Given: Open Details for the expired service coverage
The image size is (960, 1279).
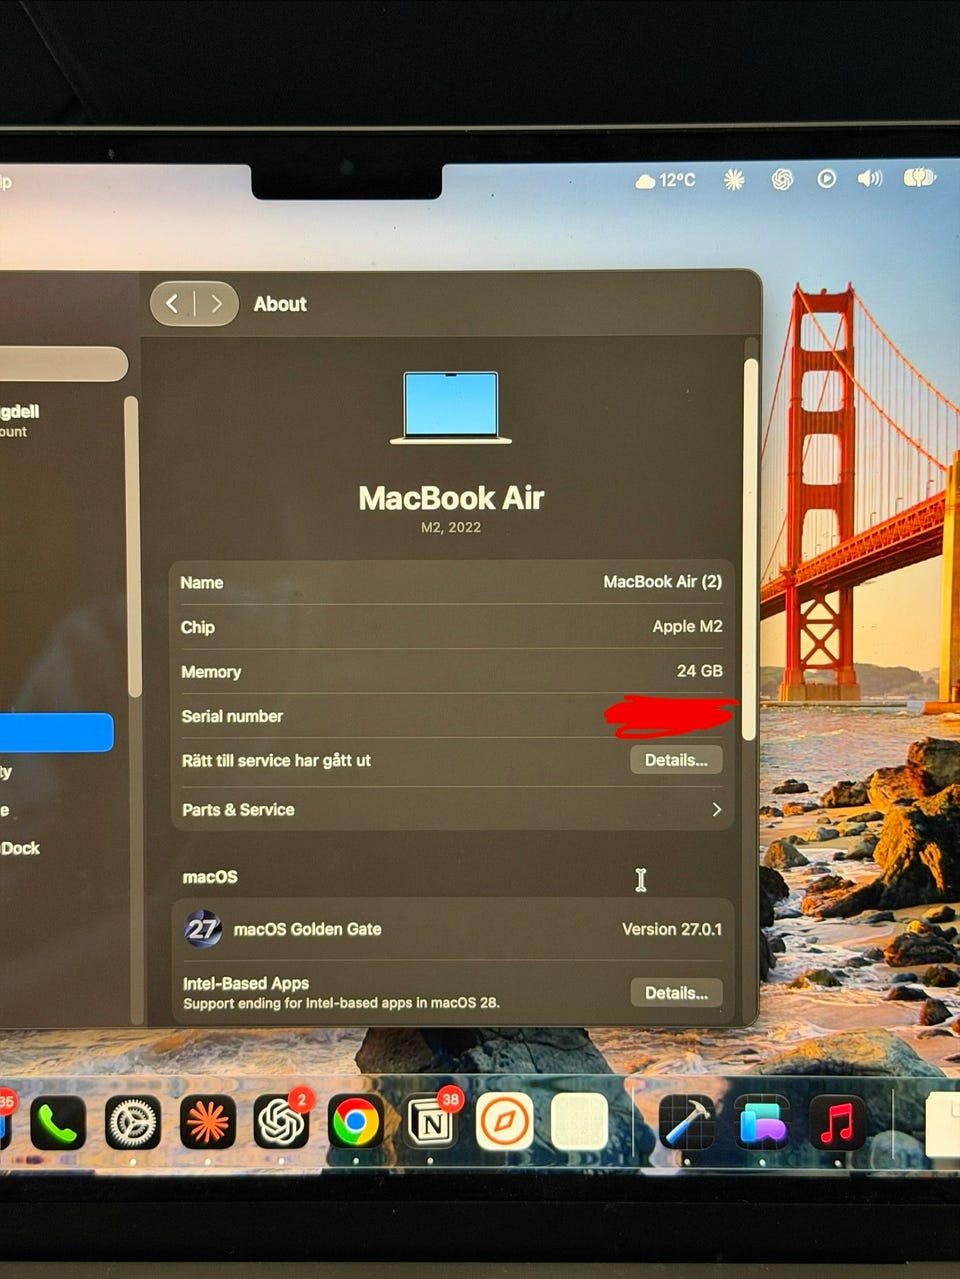Looking at the screenshot, I should click(x=676, y=760).
